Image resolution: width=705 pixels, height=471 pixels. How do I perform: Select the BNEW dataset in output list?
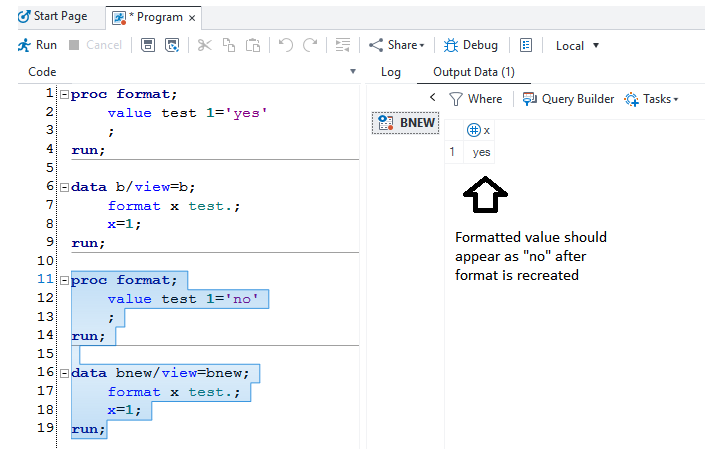pyautogui.click(x=405, y=123)
